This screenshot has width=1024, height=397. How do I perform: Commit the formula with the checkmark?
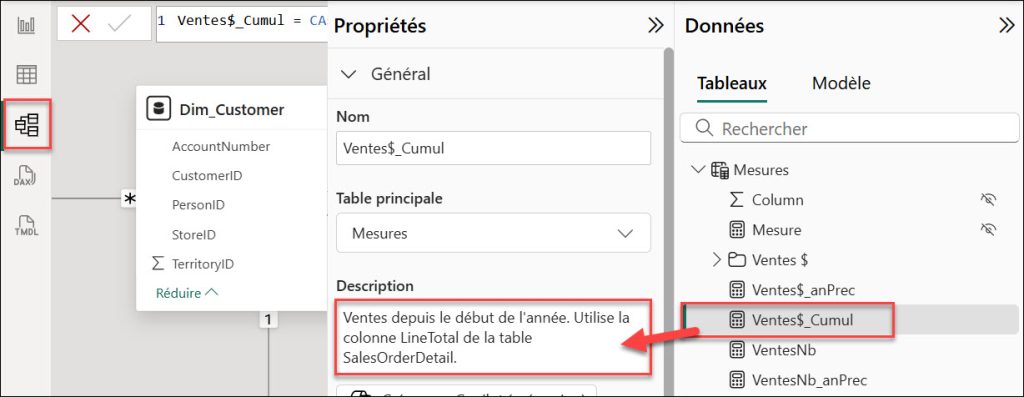click(x=120, y=24)
